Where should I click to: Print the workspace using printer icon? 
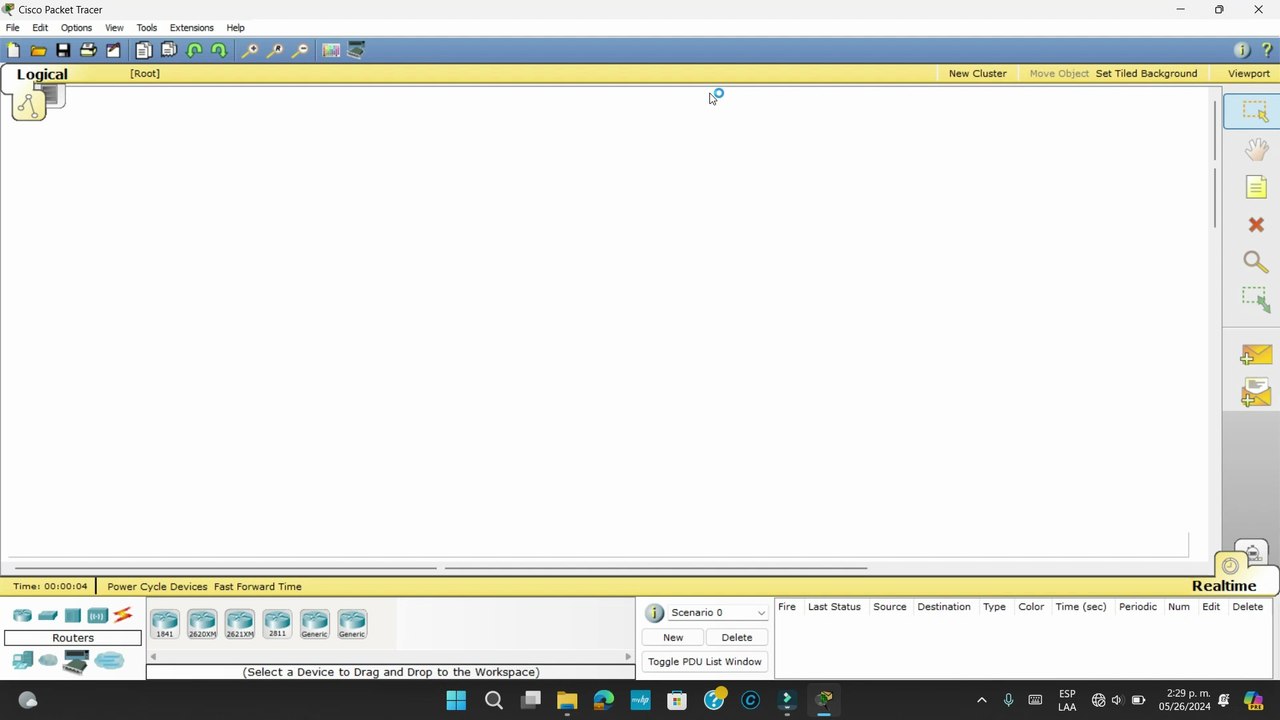pyautogui.click(x=88, y=50)
